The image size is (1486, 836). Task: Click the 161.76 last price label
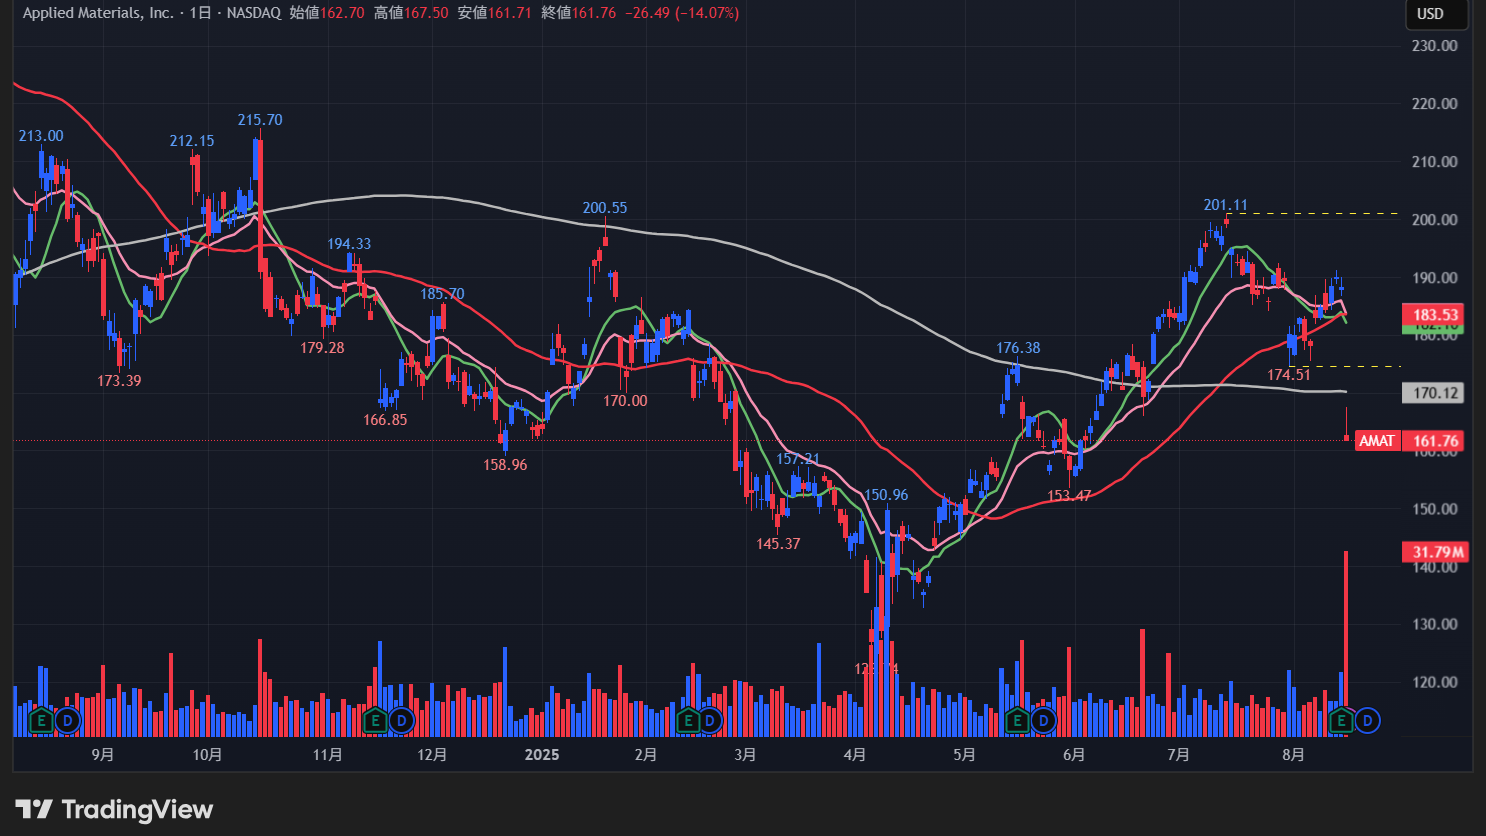1435,441
